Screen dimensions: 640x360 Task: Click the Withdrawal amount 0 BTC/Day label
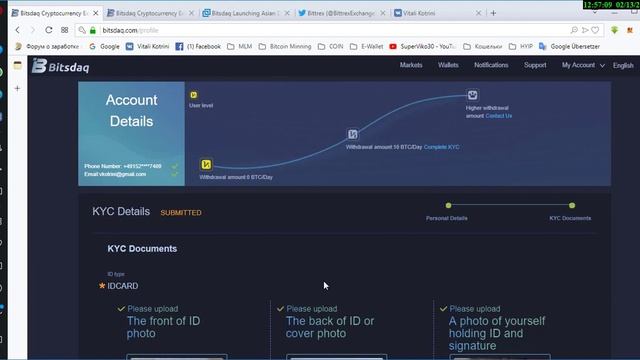click(236, 177)
